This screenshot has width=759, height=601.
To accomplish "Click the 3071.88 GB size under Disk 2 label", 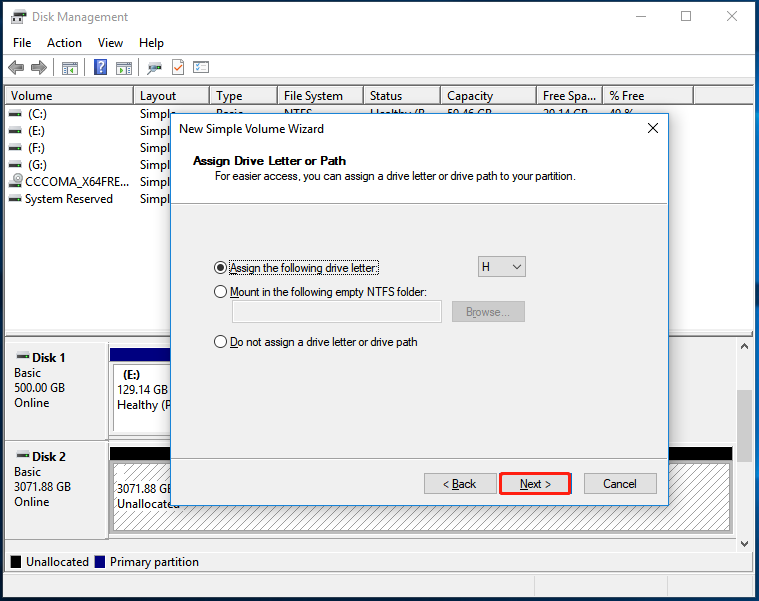I will click(43, 486).
